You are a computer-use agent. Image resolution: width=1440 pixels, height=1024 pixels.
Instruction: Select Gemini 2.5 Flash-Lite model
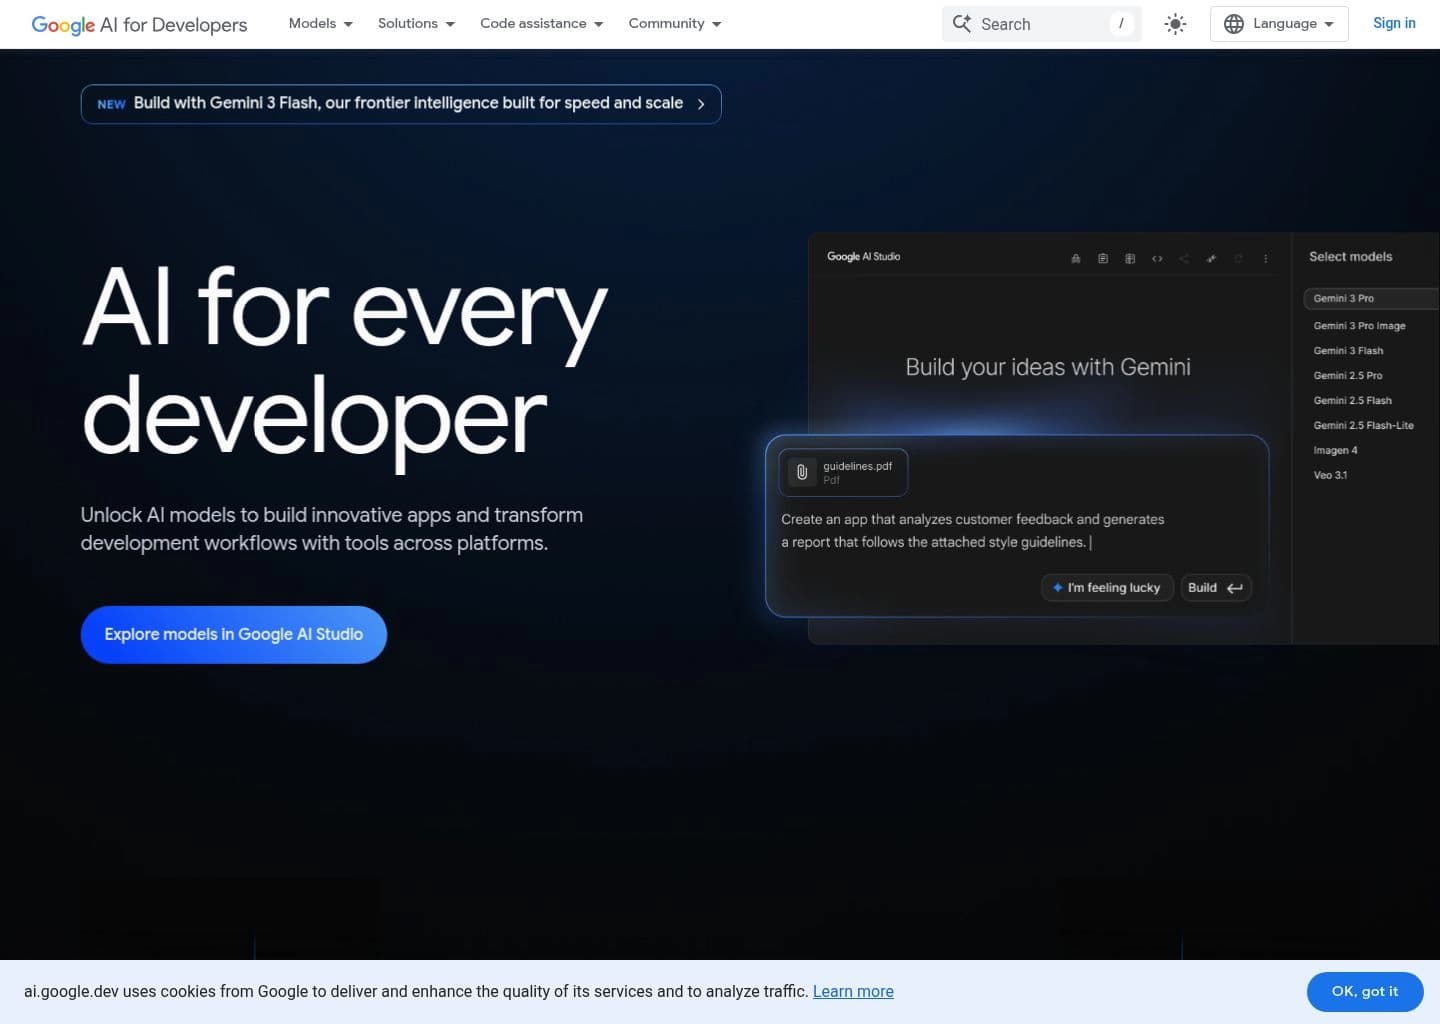point(1363,426)
